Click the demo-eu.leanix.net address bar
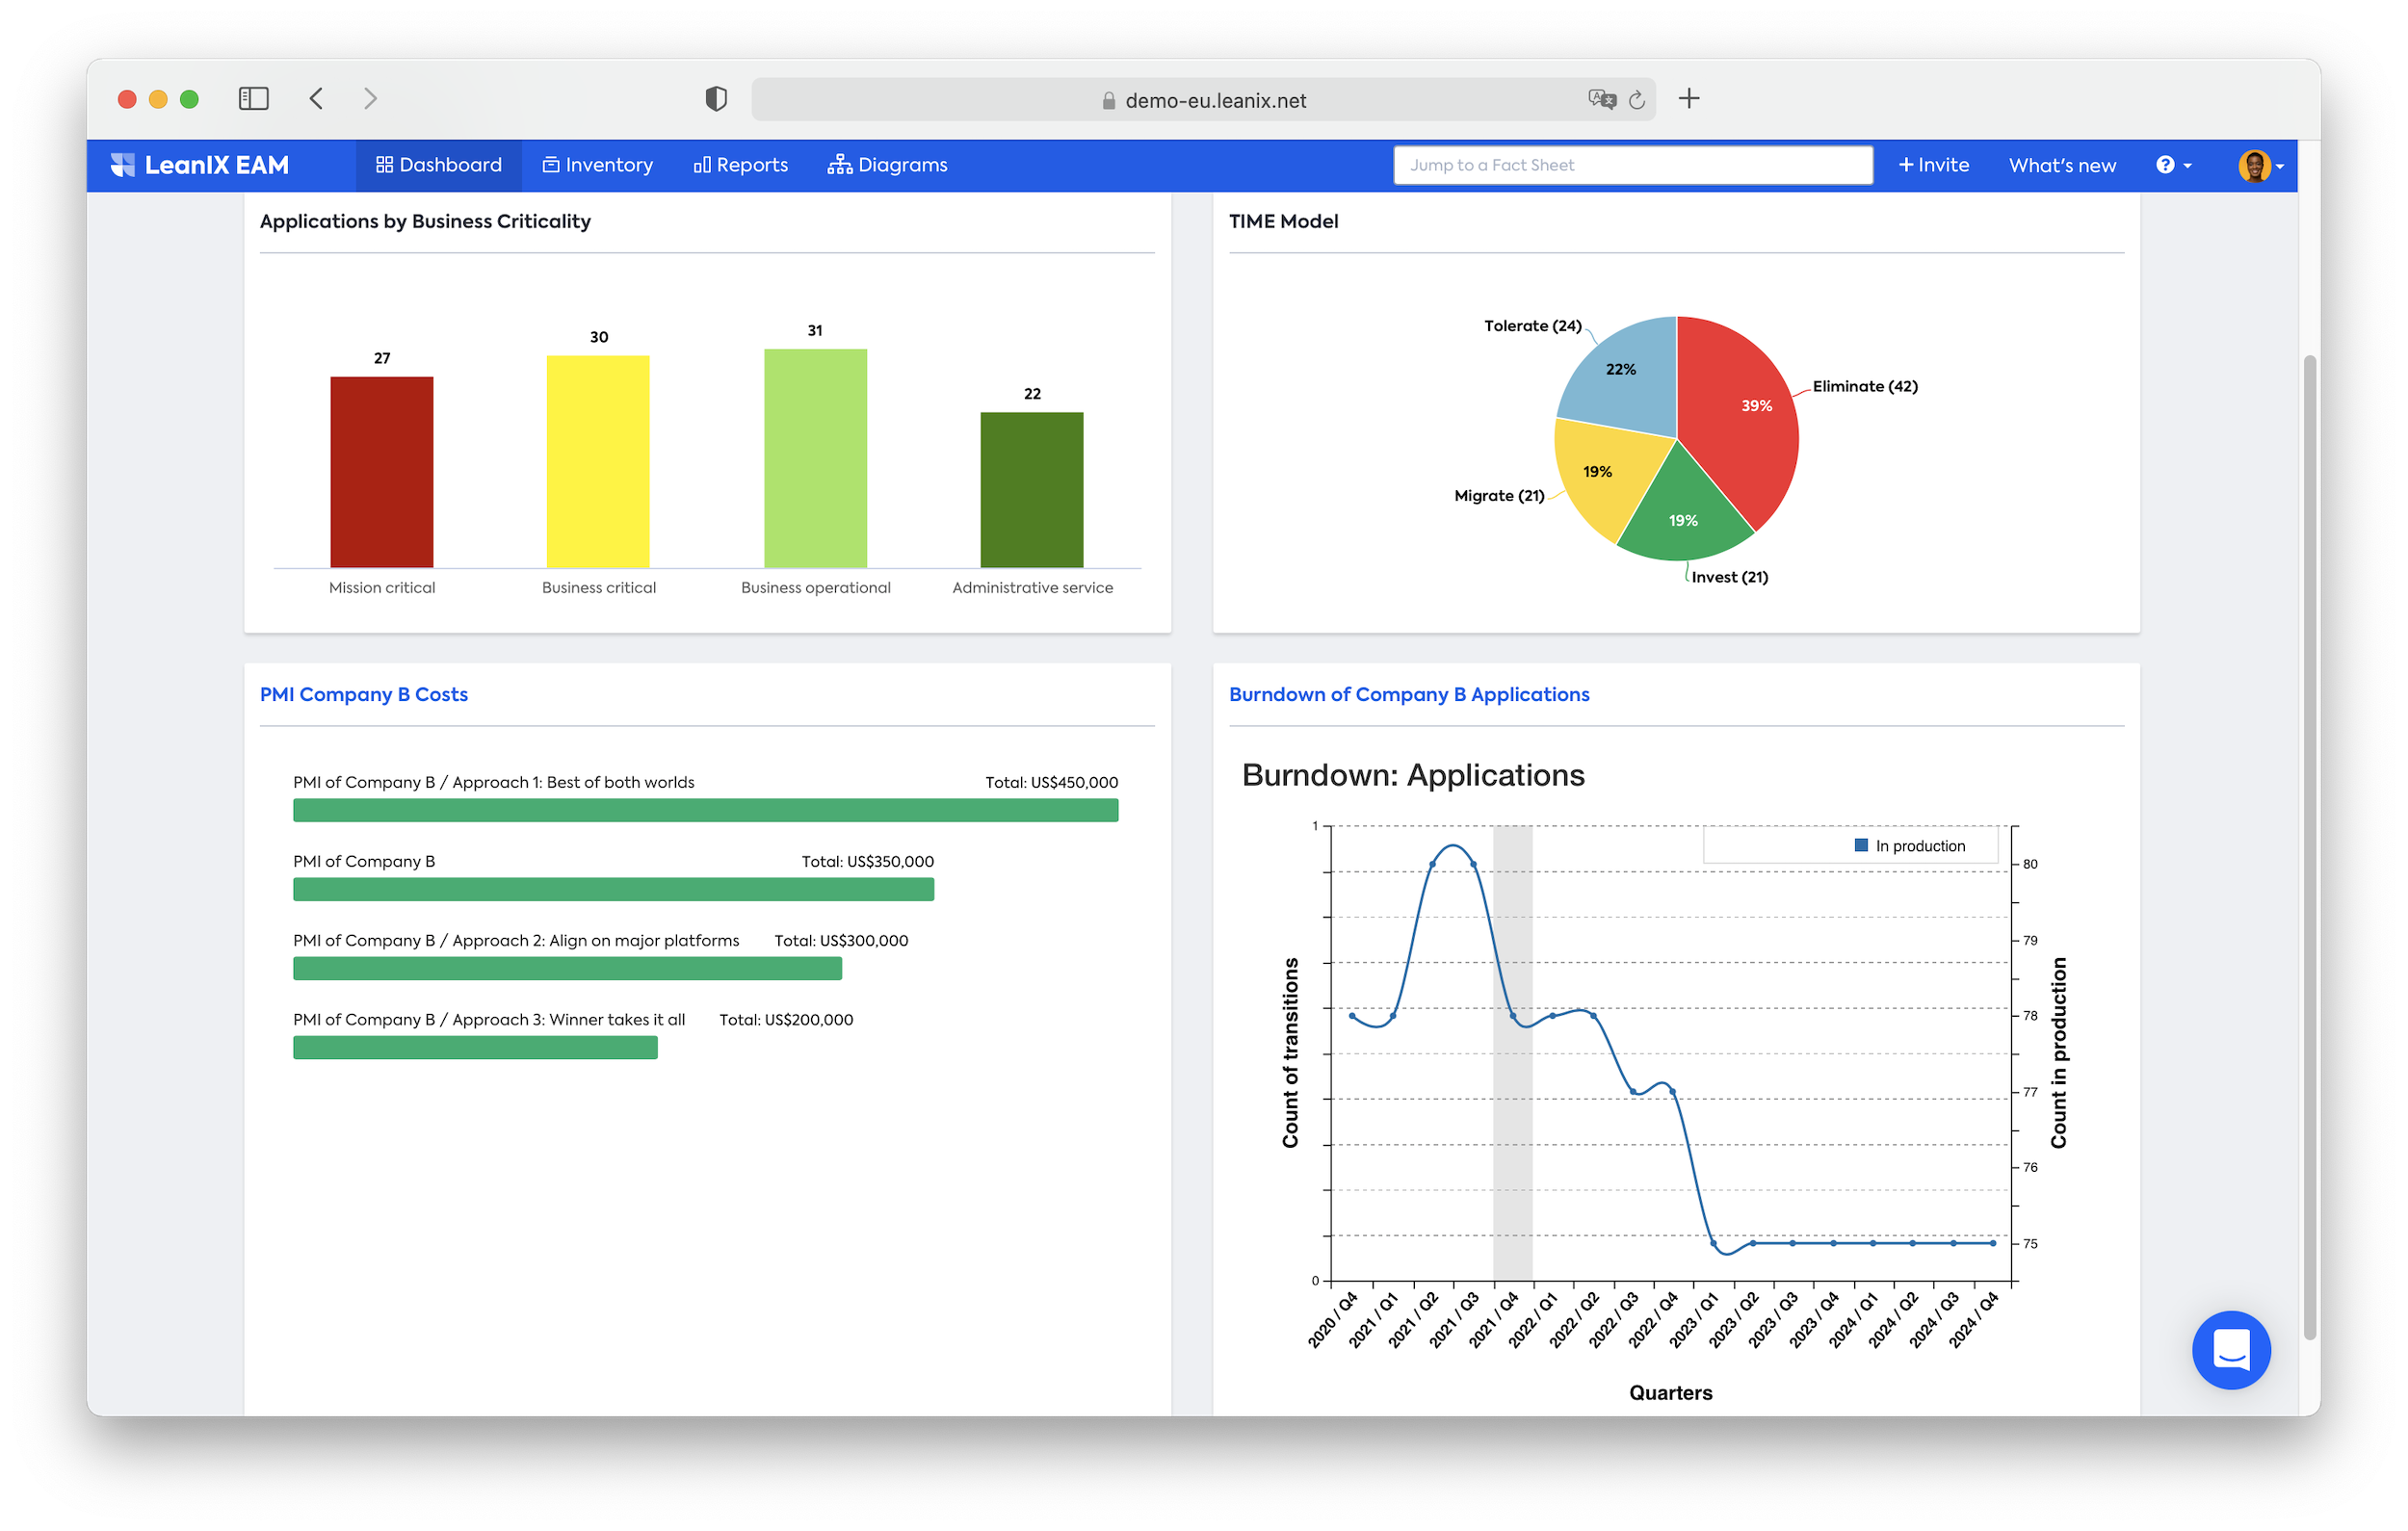The height and width of the screenshot is (1531, 2408). pos(1203,99)
